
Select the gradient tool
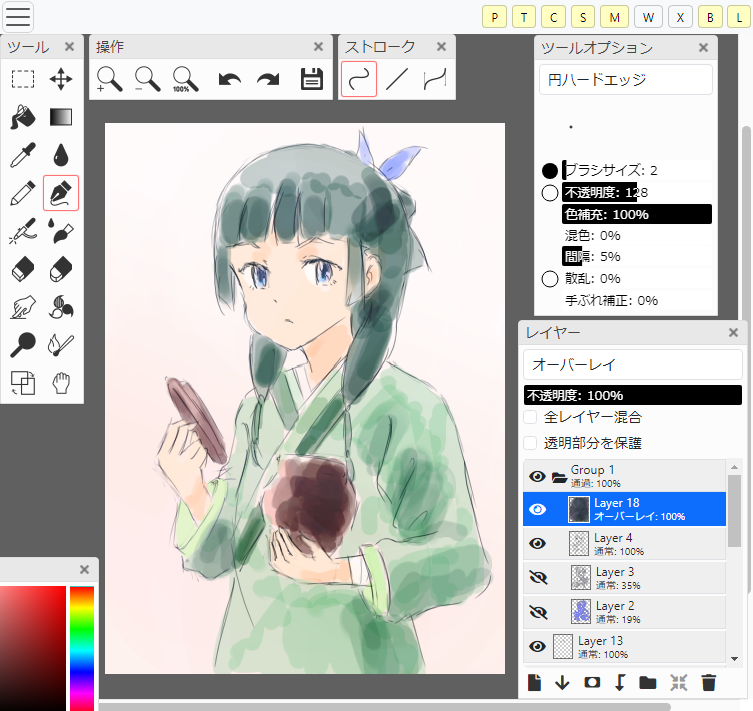point(61,117)
